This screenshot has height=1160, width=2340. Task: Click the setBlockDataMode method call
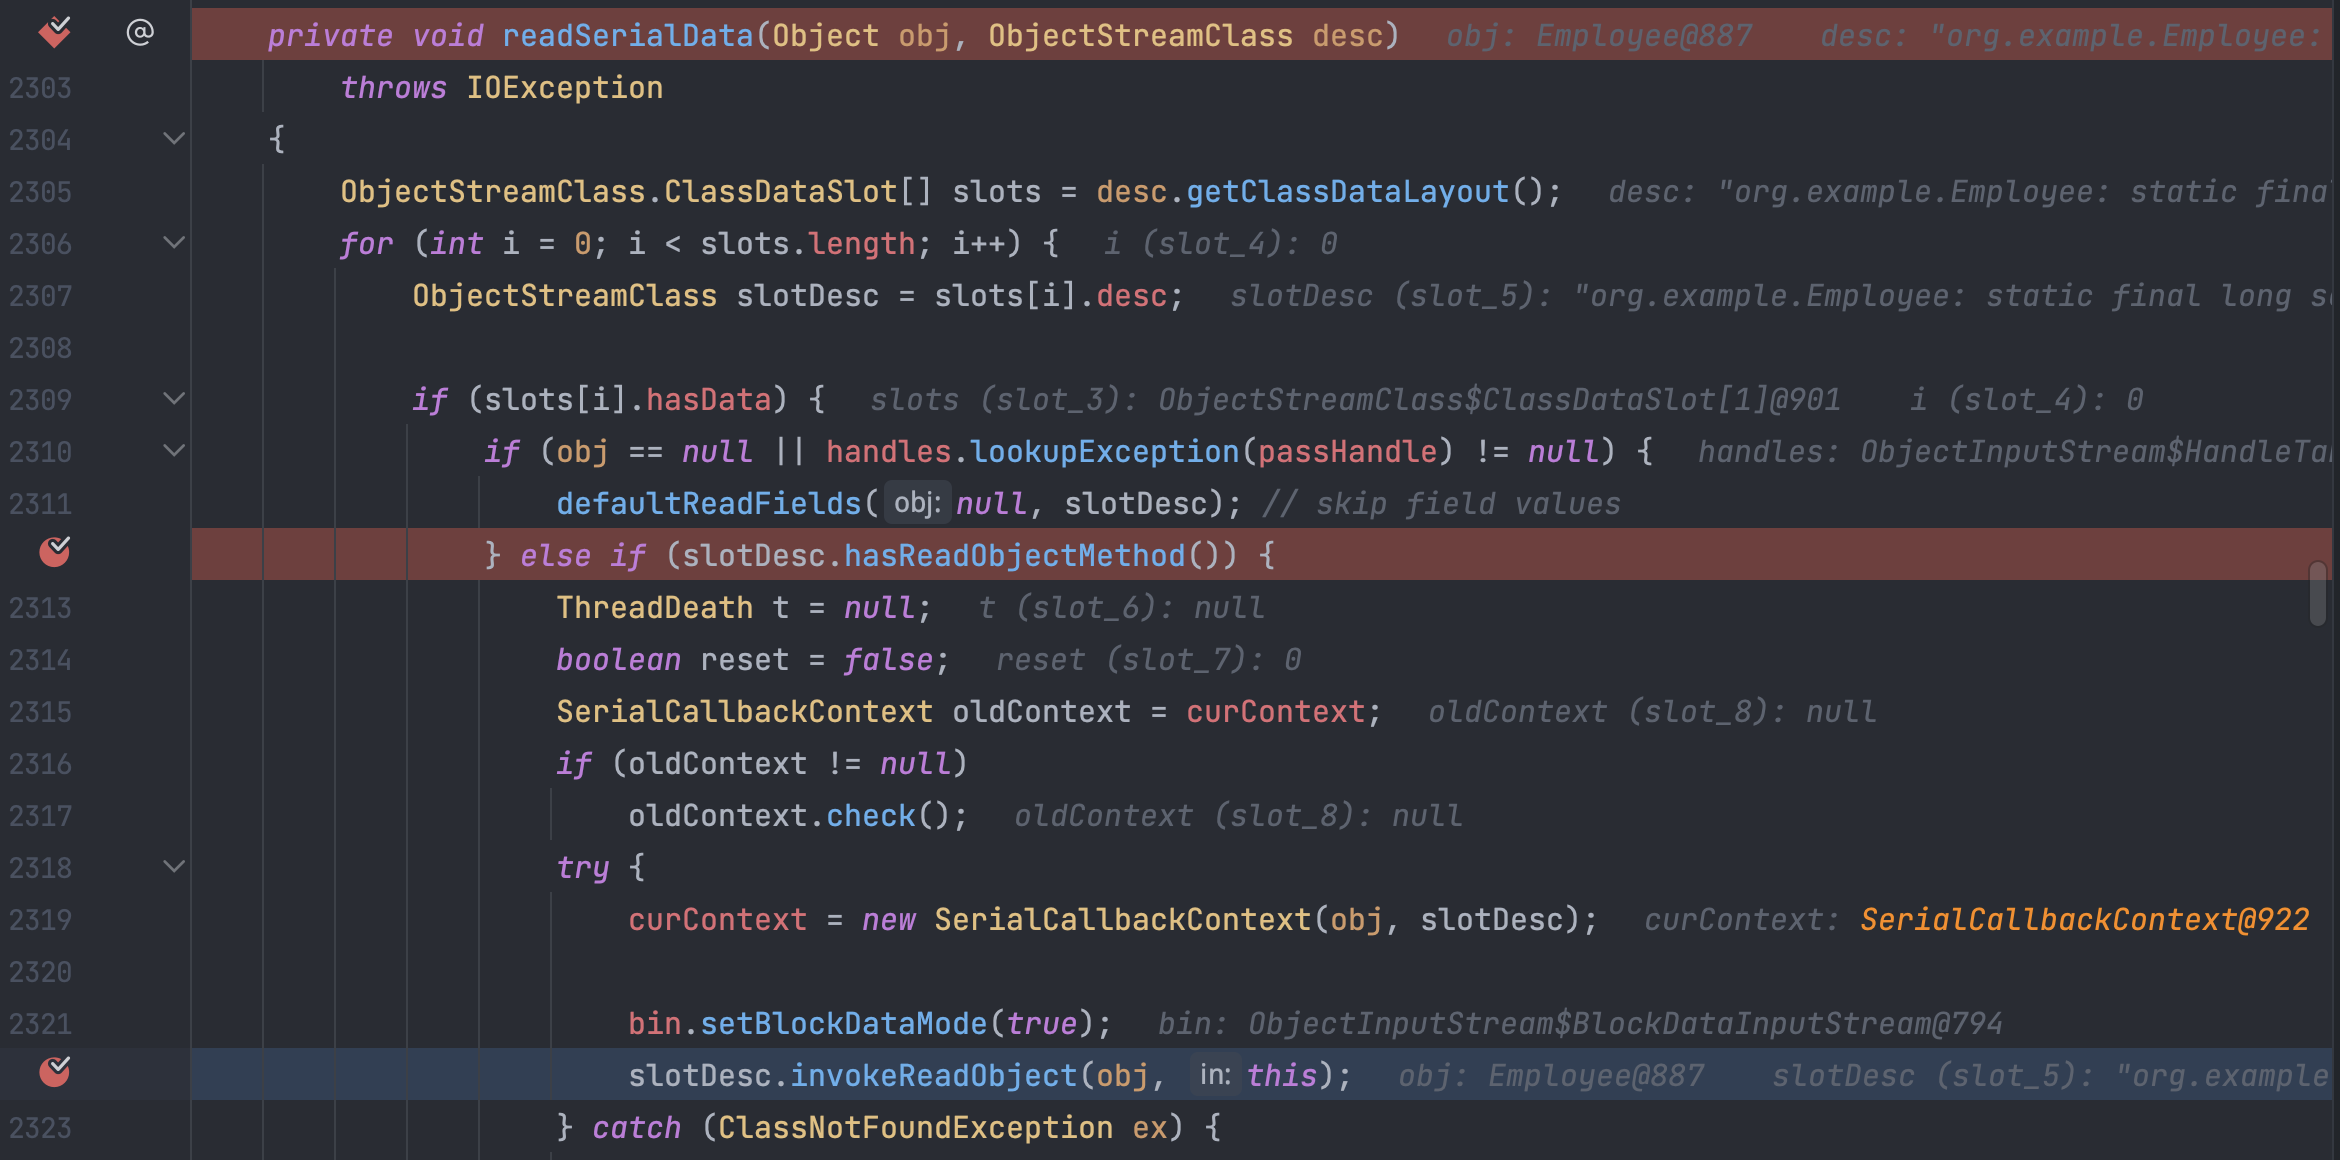(842, 1024)
